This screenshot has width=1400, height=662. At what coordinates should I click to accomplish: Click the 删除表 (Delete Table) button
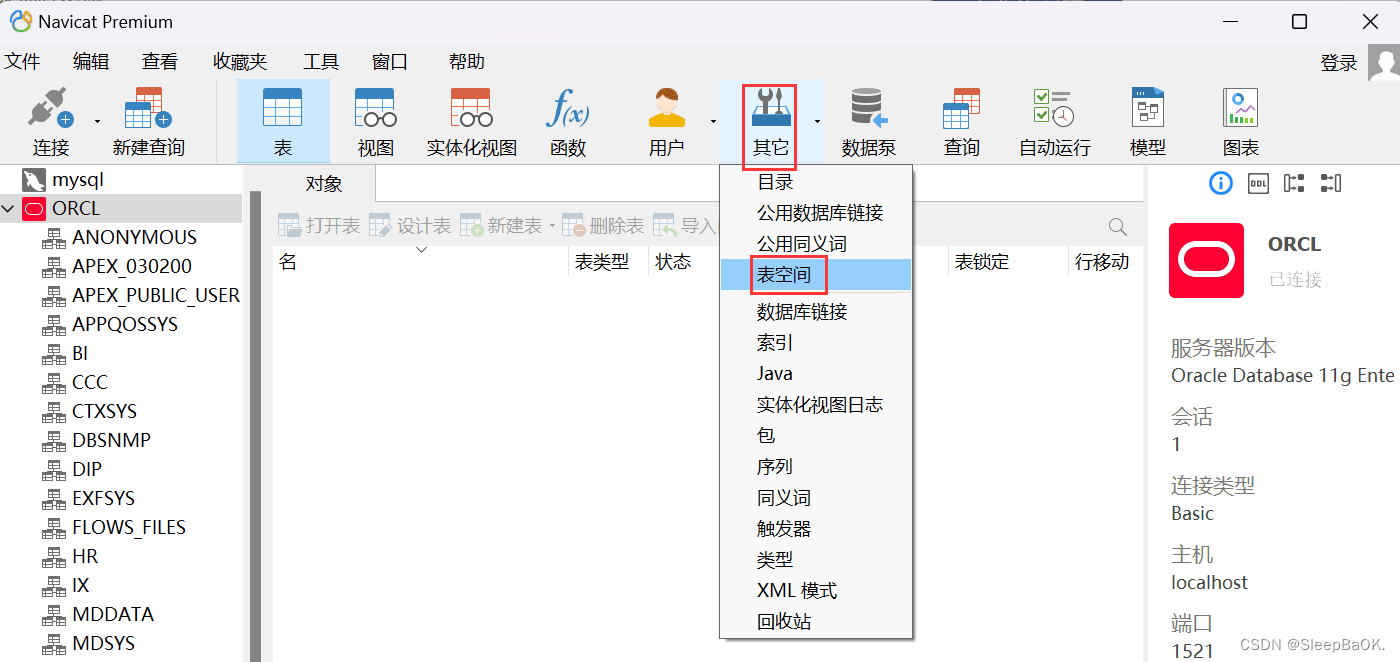click(603, 226)
